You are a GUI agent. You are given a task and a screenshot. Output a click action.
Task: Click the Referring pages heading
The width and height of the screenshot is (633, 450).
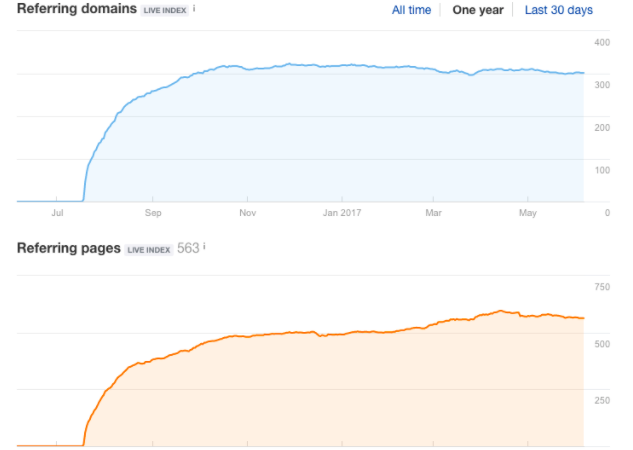[x=68, y=247]
